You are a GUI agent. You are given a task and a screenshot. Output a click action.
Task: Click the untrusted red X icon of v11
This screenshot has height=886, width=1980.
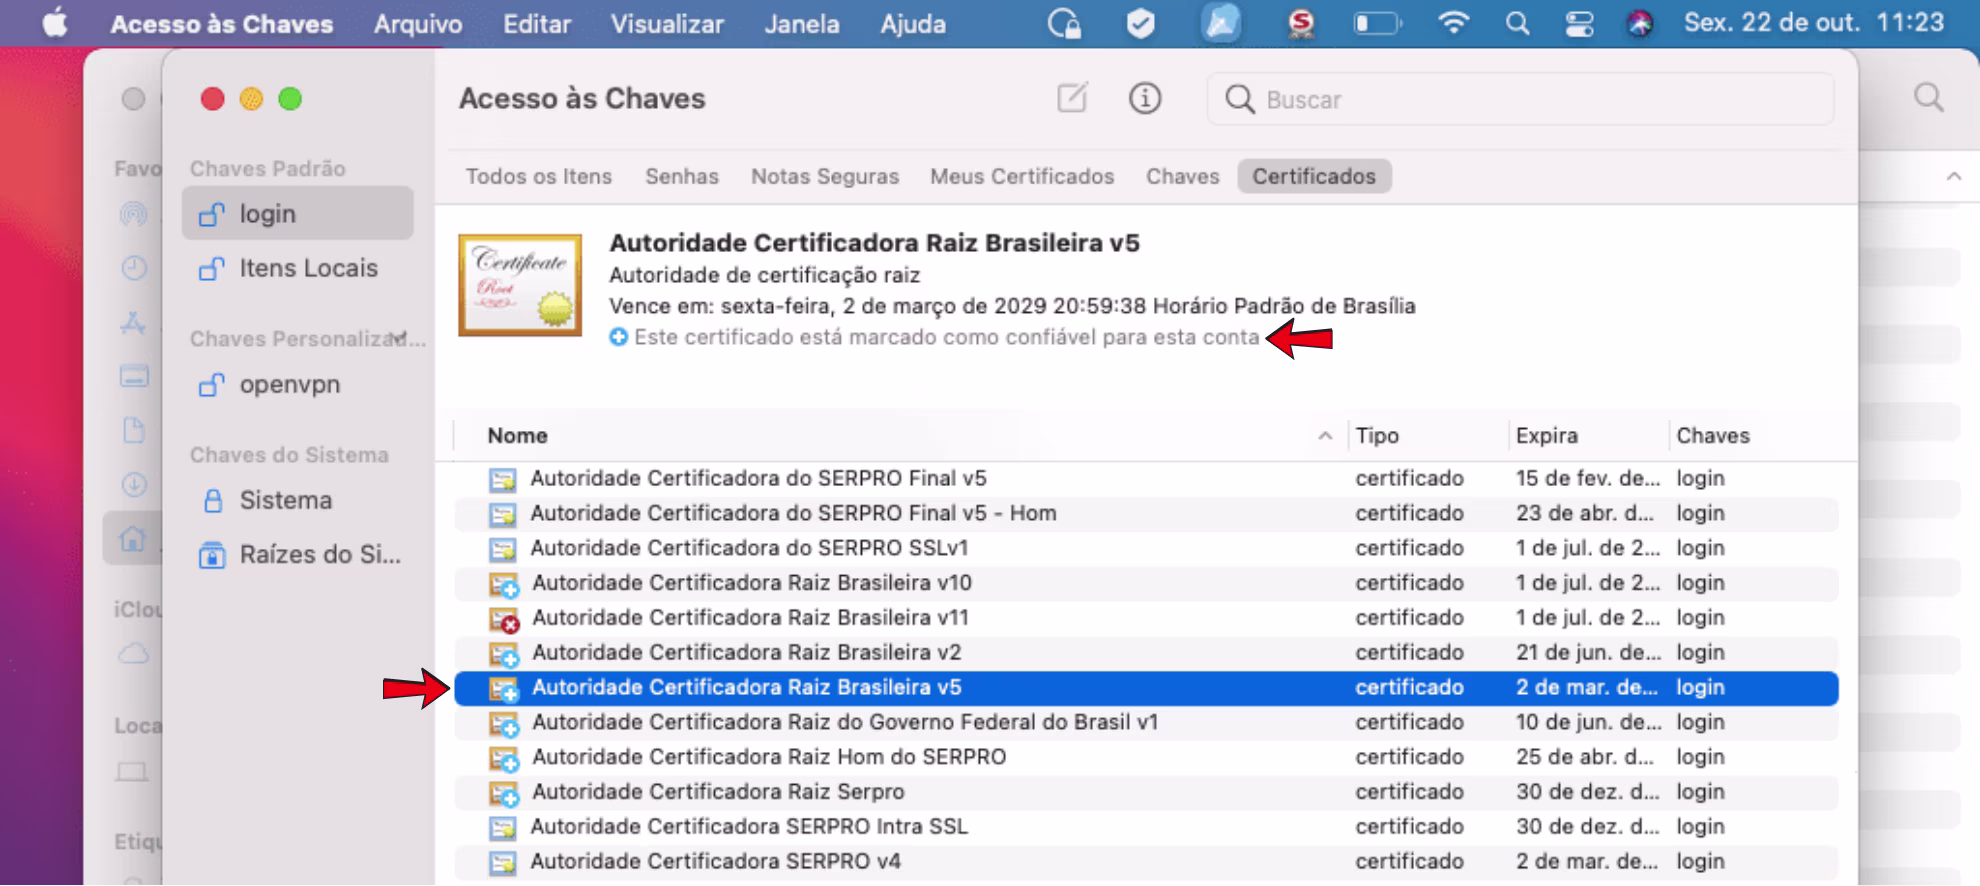504,620
